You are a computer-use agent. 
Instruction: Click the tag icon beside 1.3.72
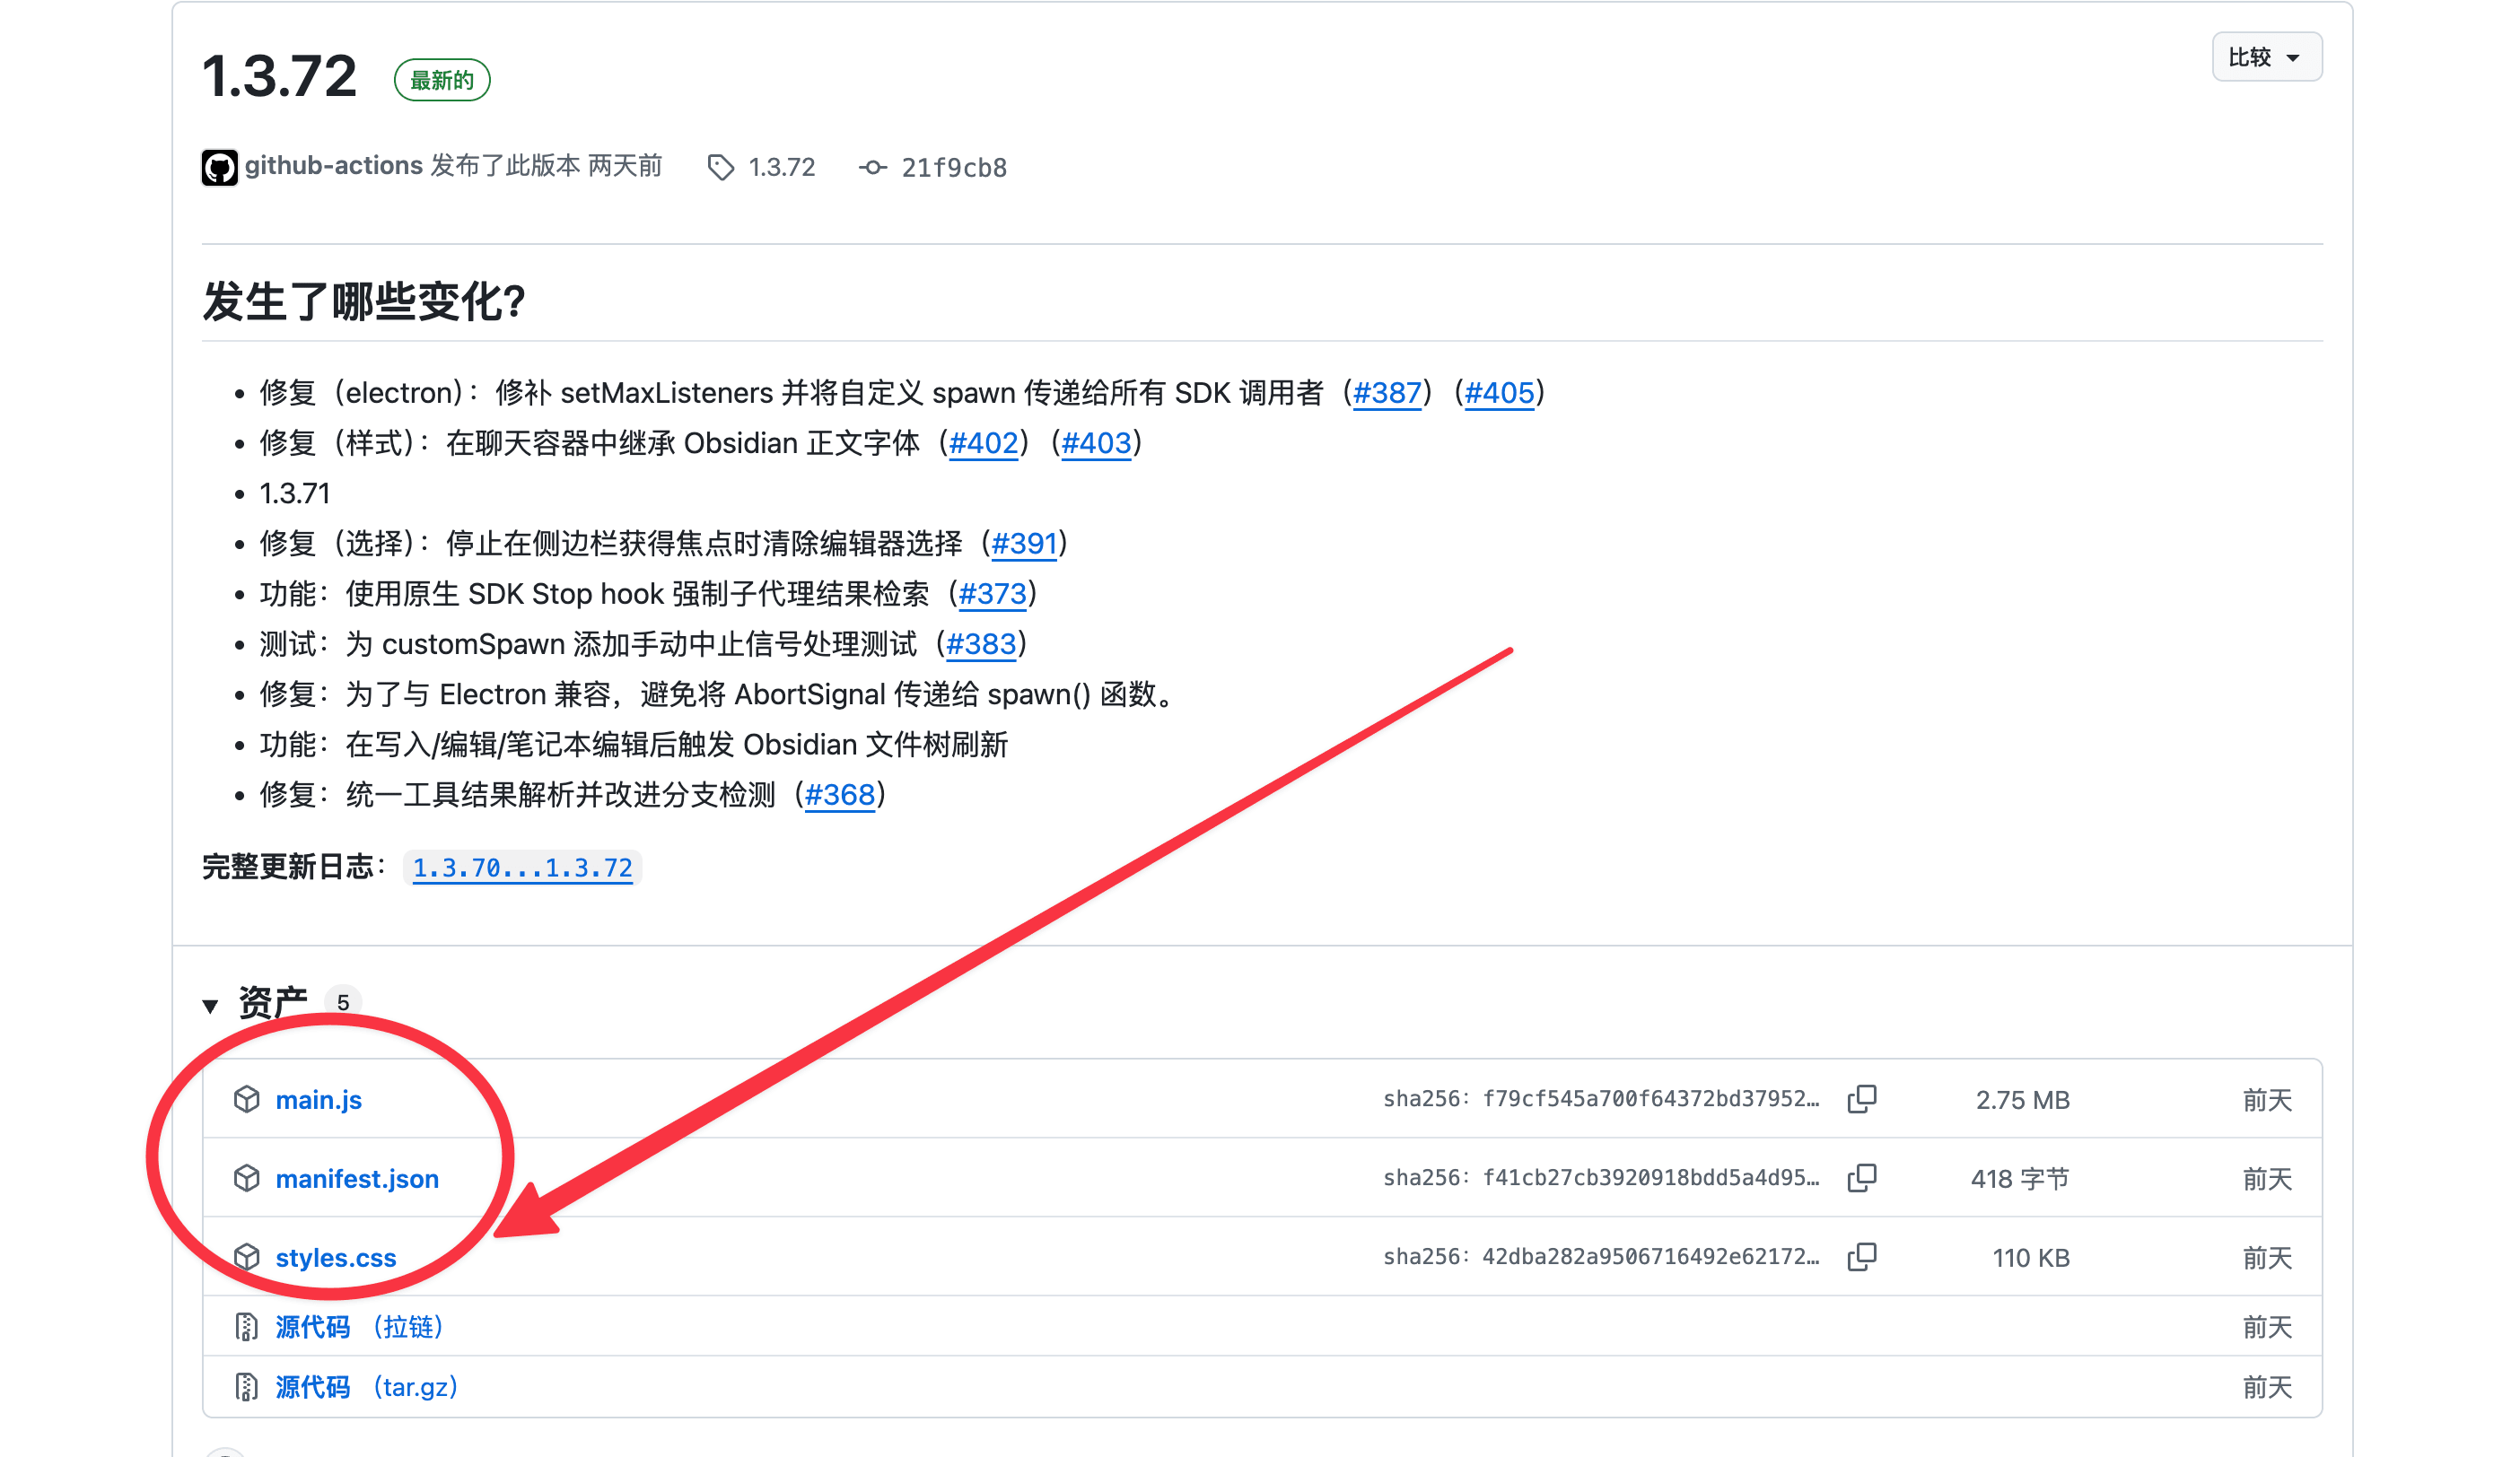[x=720, y=167]
